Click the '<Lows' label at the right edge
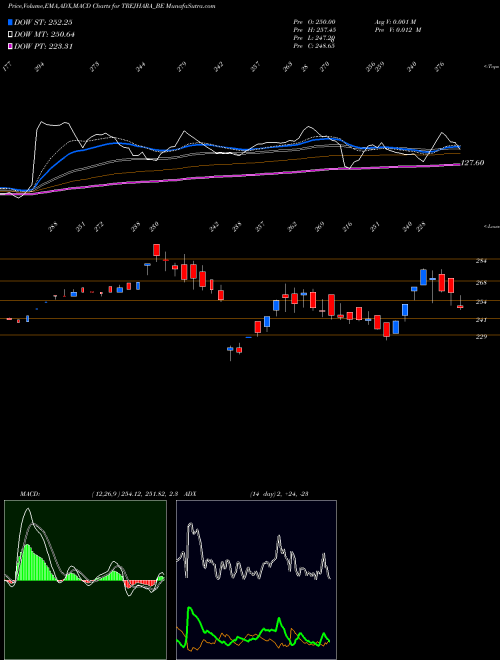 coord(491,226)
